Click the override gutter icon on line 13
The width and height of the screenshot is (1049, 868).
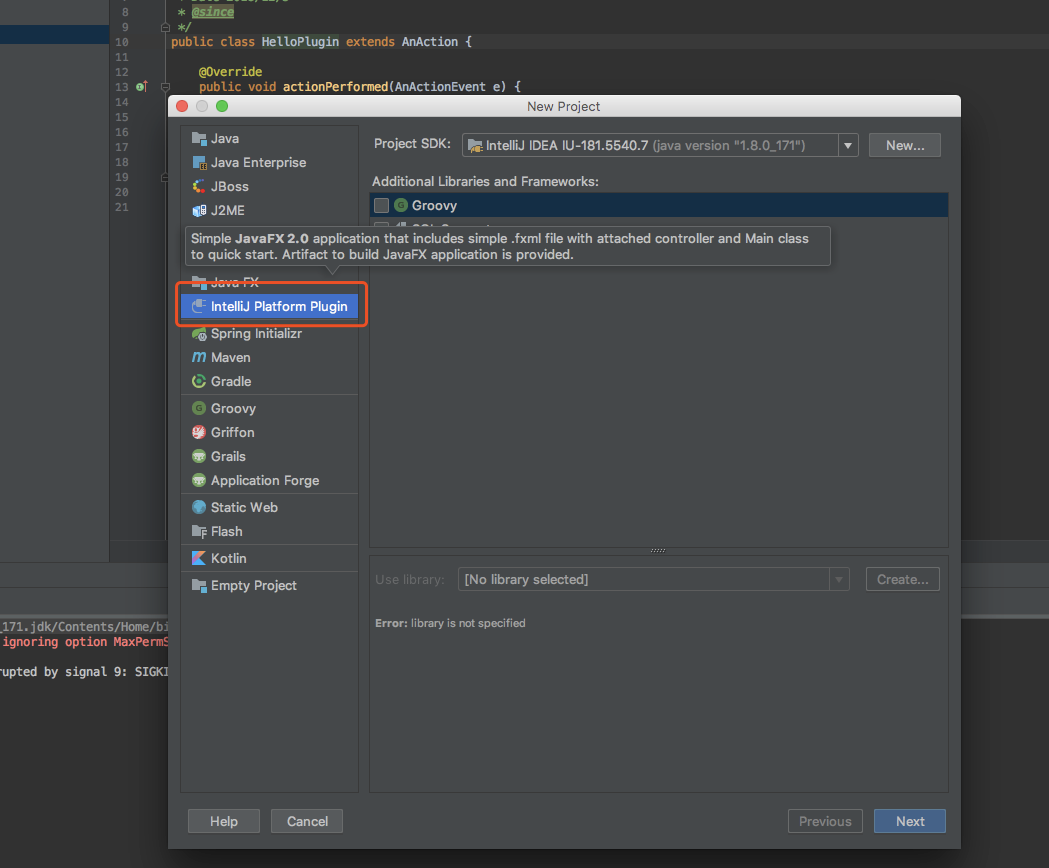(142, 86)
